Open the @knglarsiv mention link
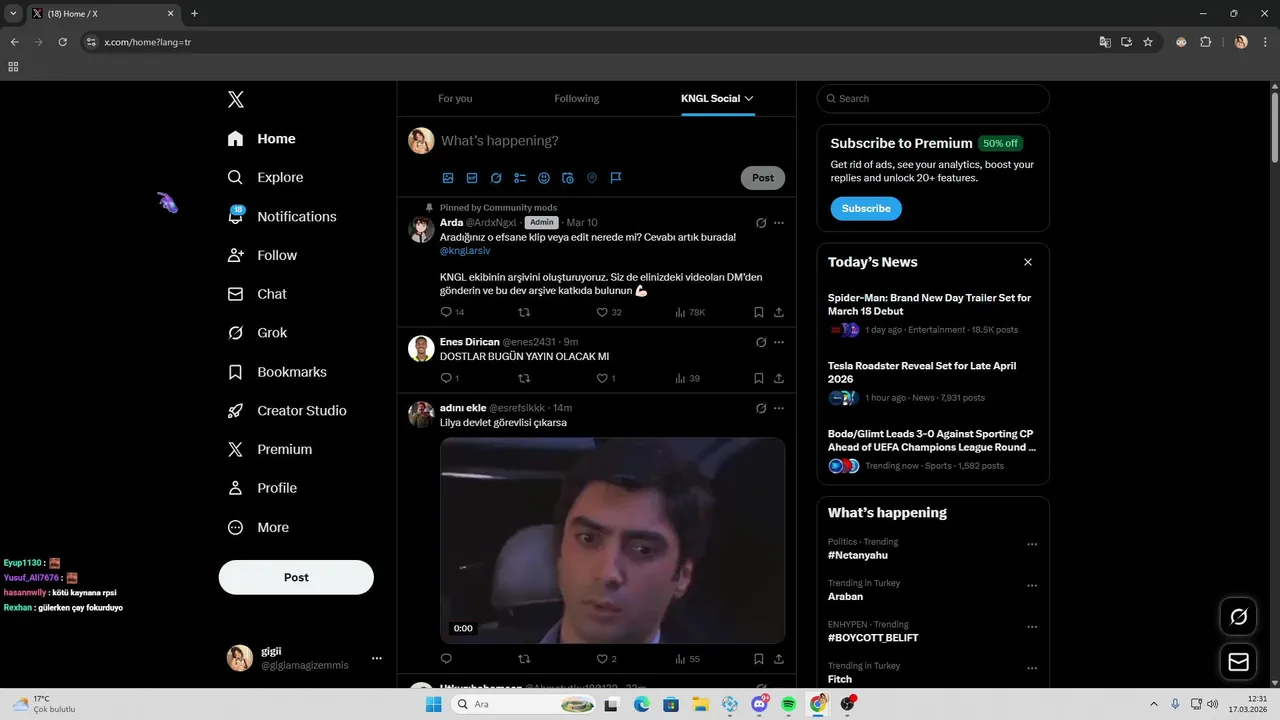Image resolution: width=1280 pixels, height=720 pixels. click(x=465, y=251)
